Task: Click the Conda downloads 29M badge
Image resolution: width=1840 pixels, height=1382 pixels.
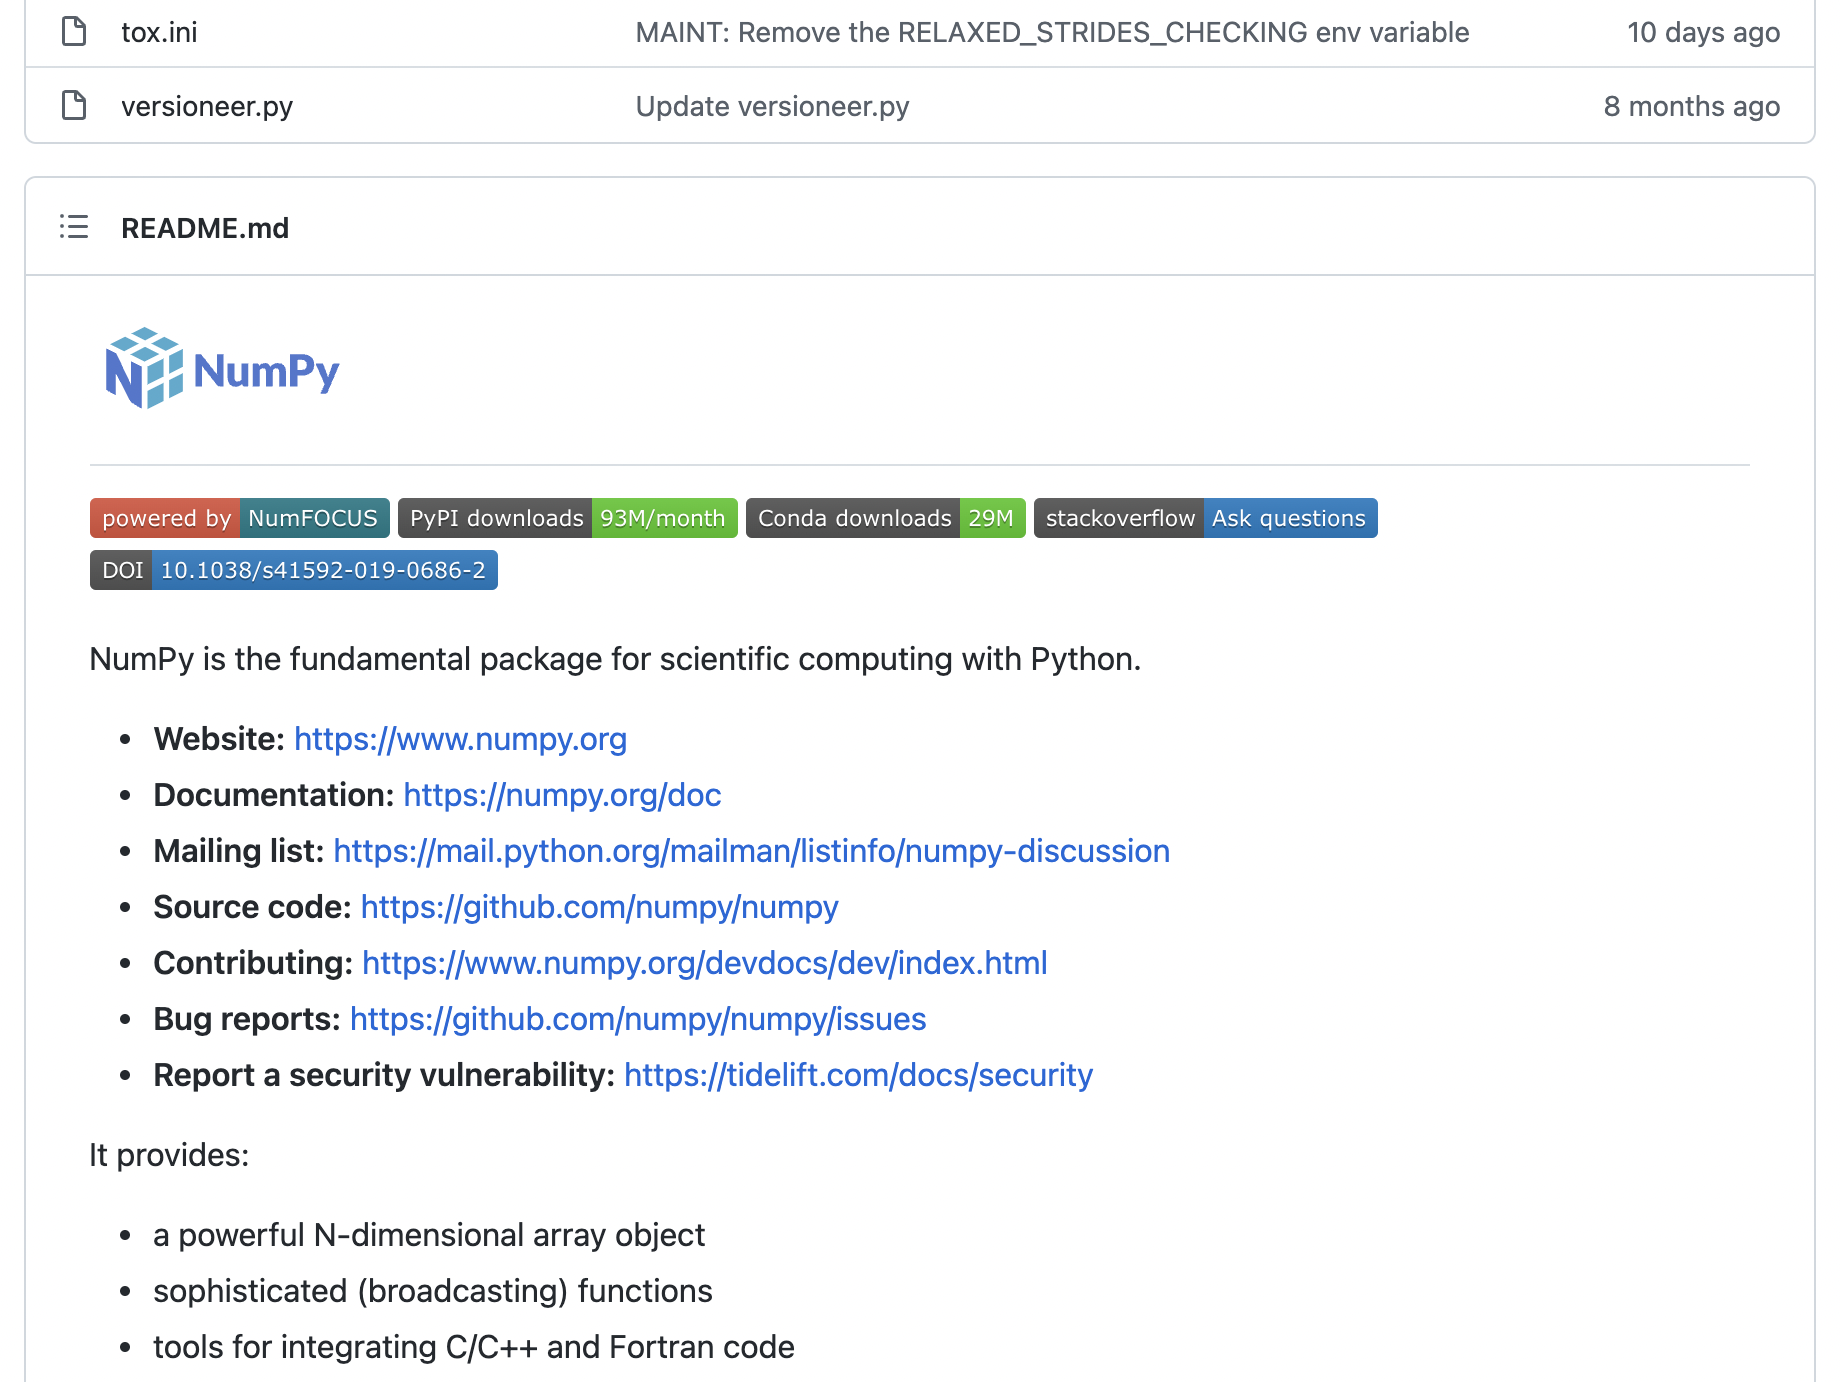Action: coord(886,518)
